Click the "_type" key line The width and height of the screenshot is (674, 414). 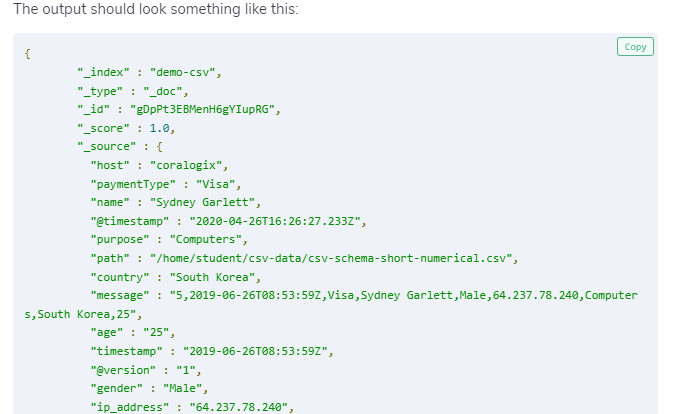(x=133, y=91)
